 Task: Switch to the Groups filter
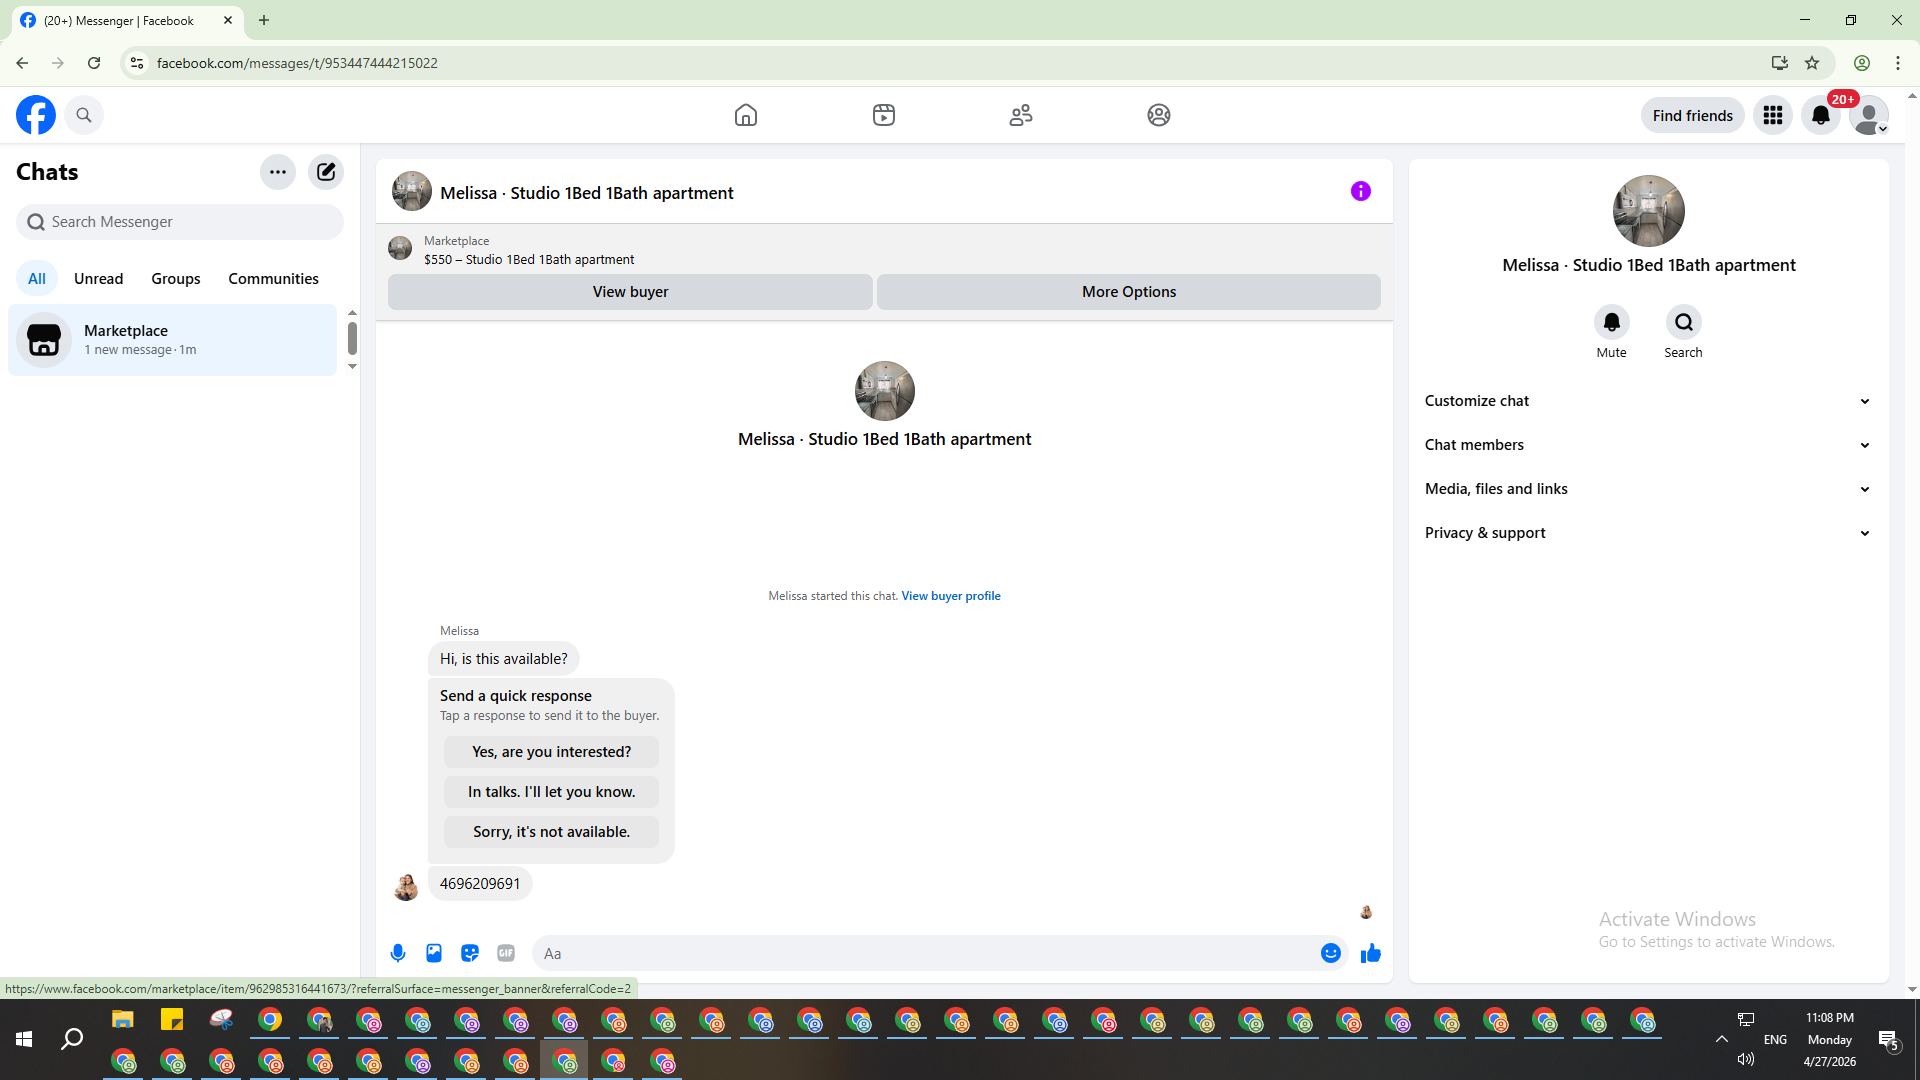(x=176, y=279)
